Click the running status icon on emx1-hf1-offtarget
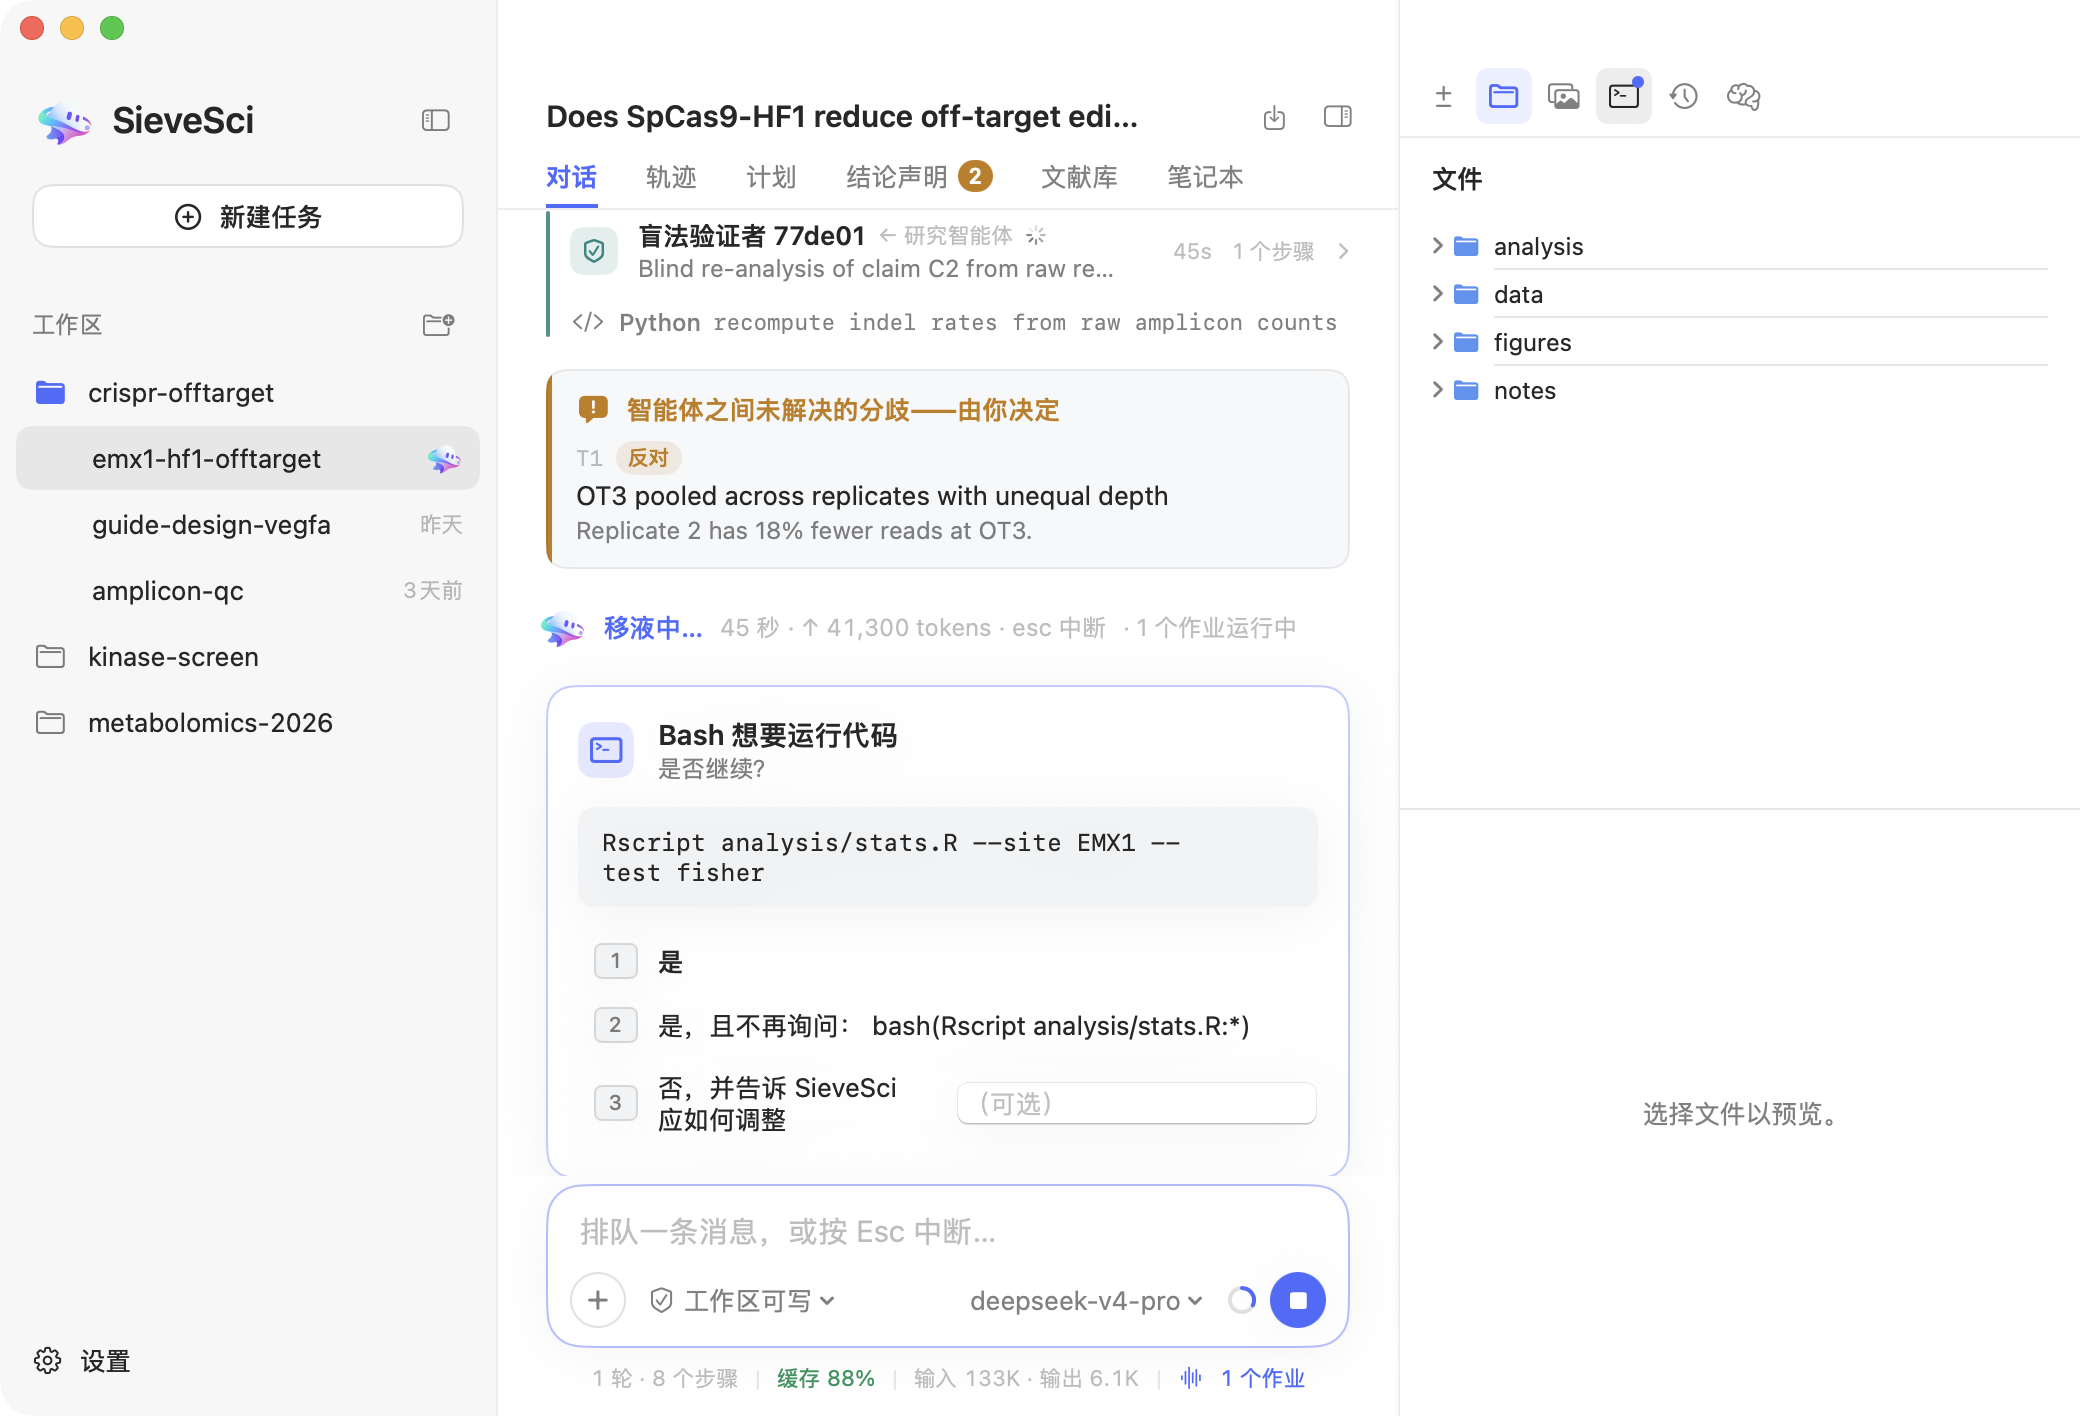Screen dimensions: 2080x1416 point(444,459)
